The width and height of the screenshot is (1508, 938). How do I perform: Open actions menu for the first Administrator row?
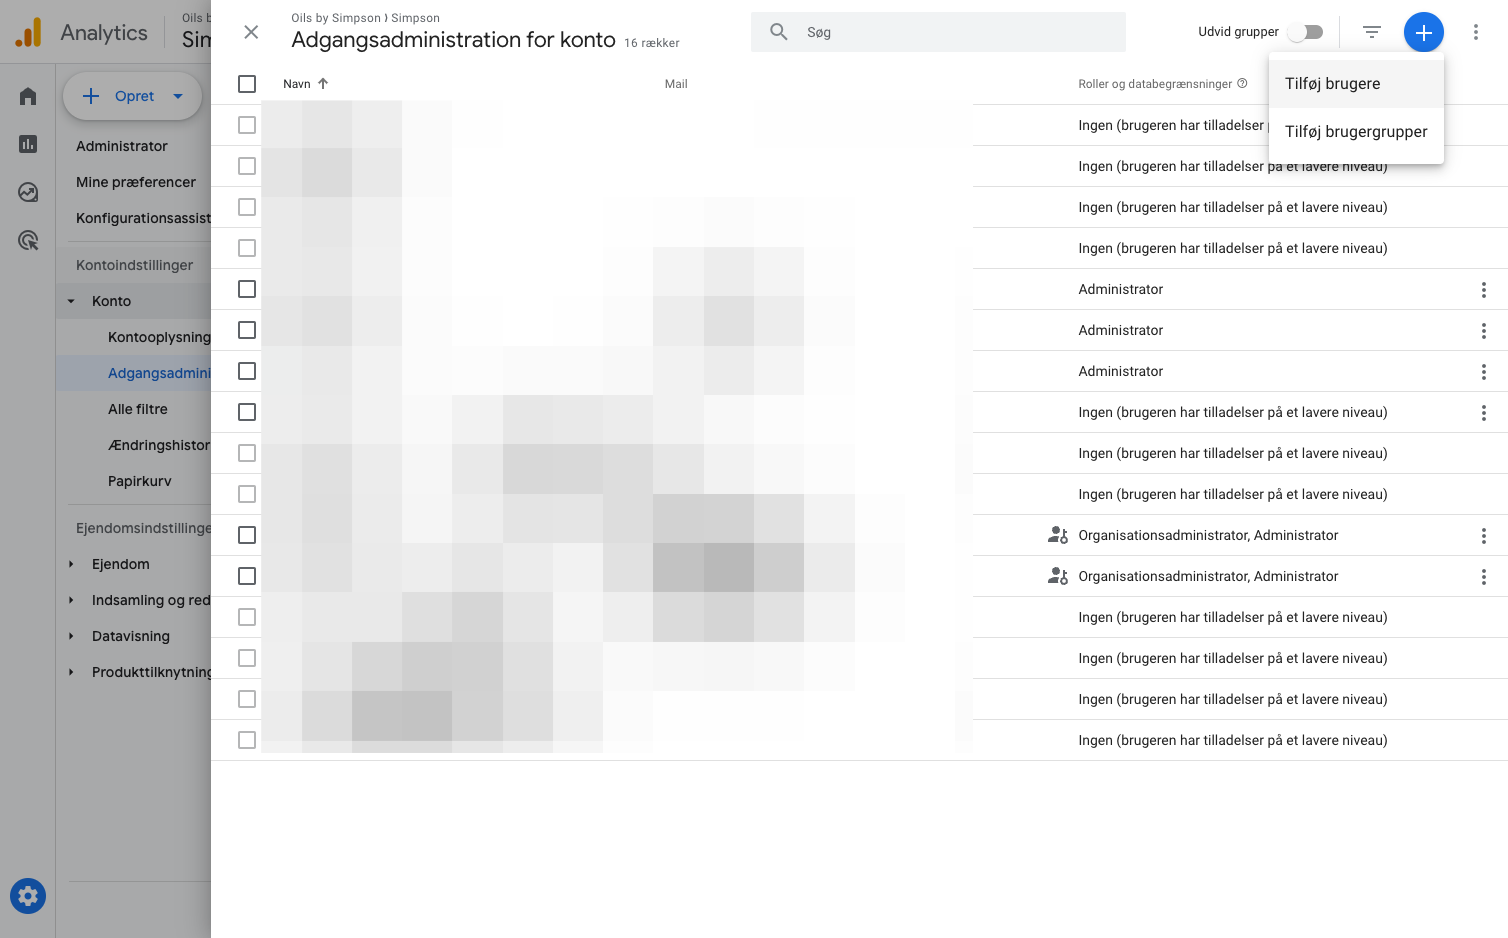[x=1484, y=290]
